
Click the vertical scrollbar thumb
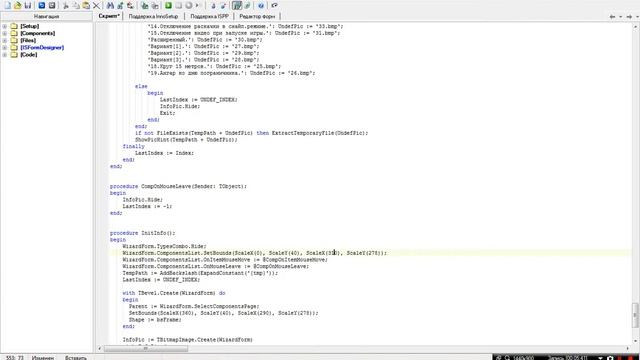636,314
